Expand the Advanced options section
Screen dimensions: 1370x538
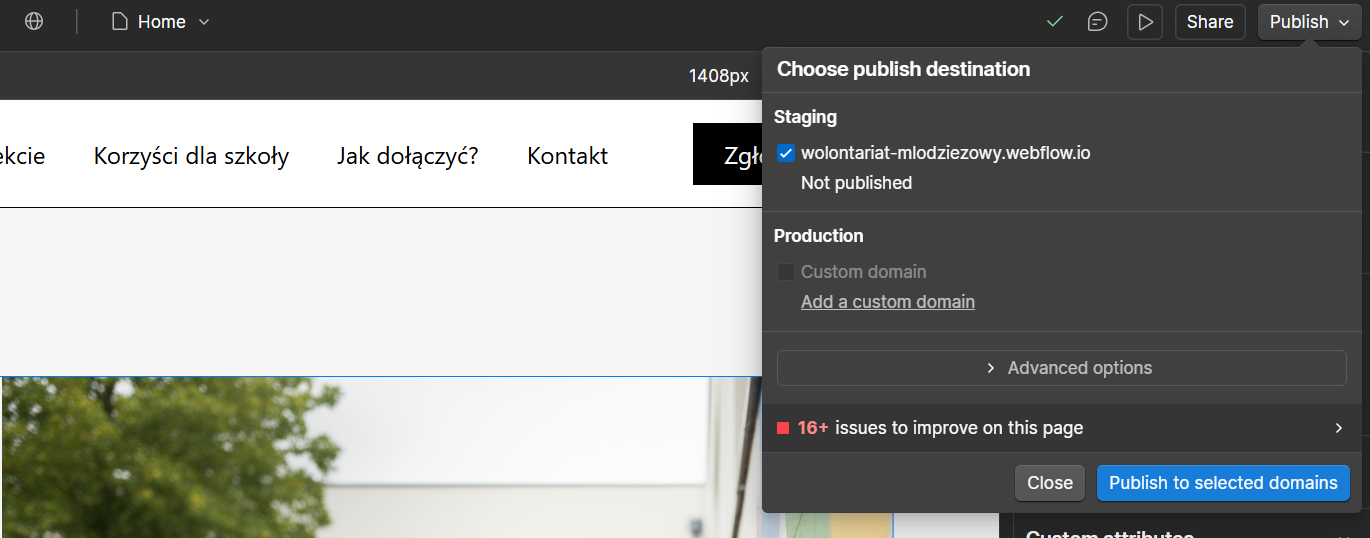(1061, 368)
